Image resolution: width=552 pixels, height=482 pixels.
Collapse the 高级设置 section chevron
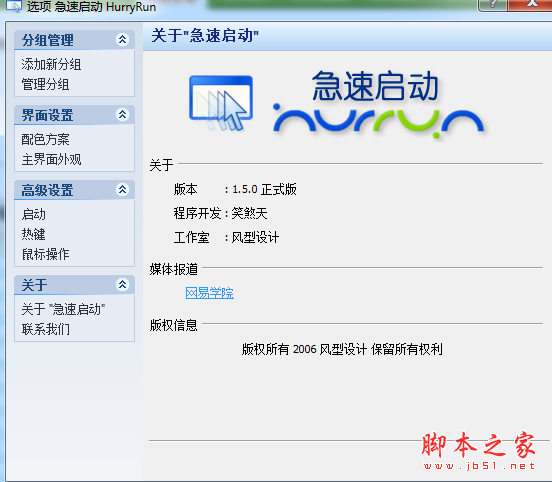(122, 190)
